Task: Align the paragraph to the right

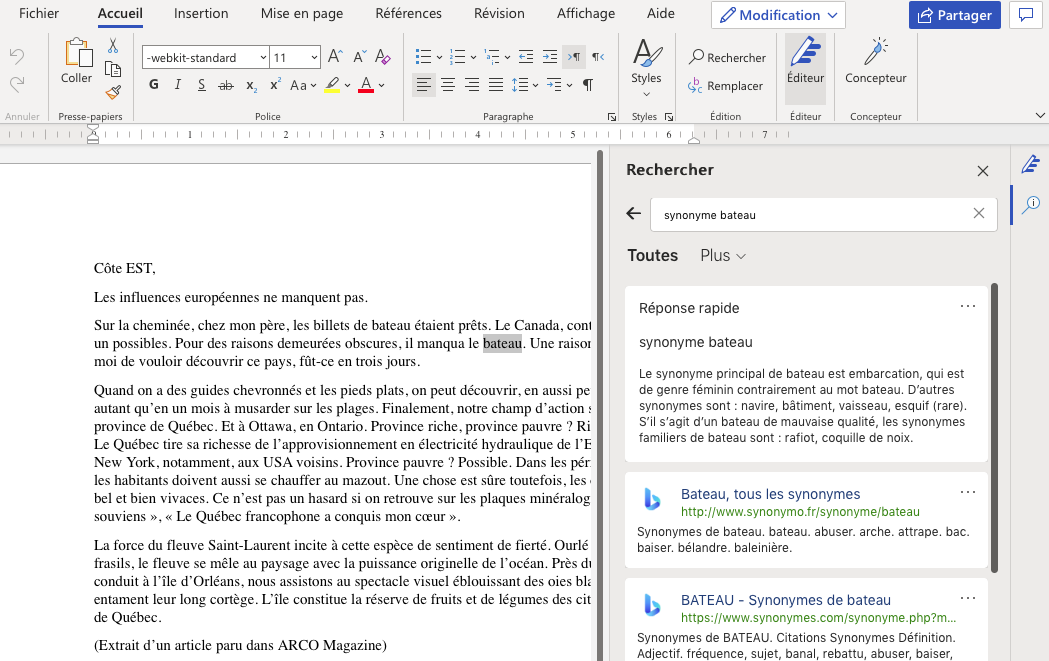Action: coord(472,85)
